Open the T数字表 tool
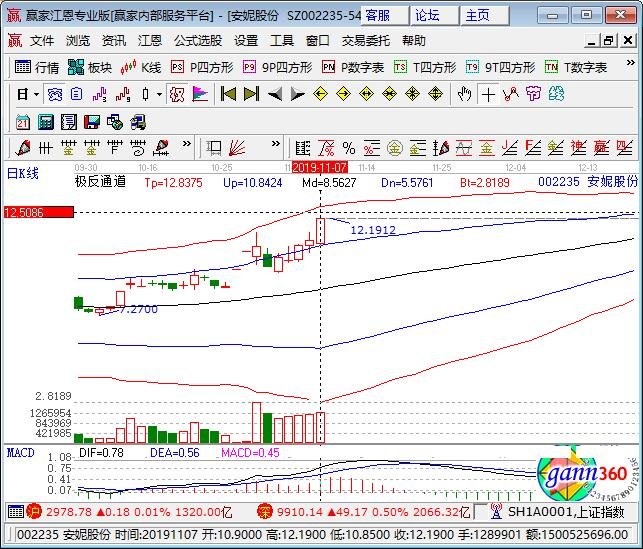This screenshot has height=549, width=643. click(x=576, y=67)
